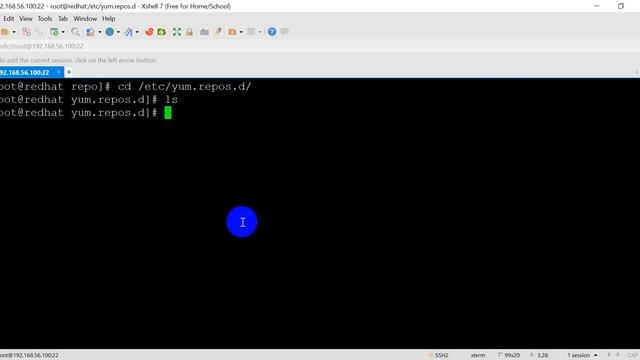Screen dimensions: 640x360
Task: Click the magnifier Find icon
Action: pos(75,32)
